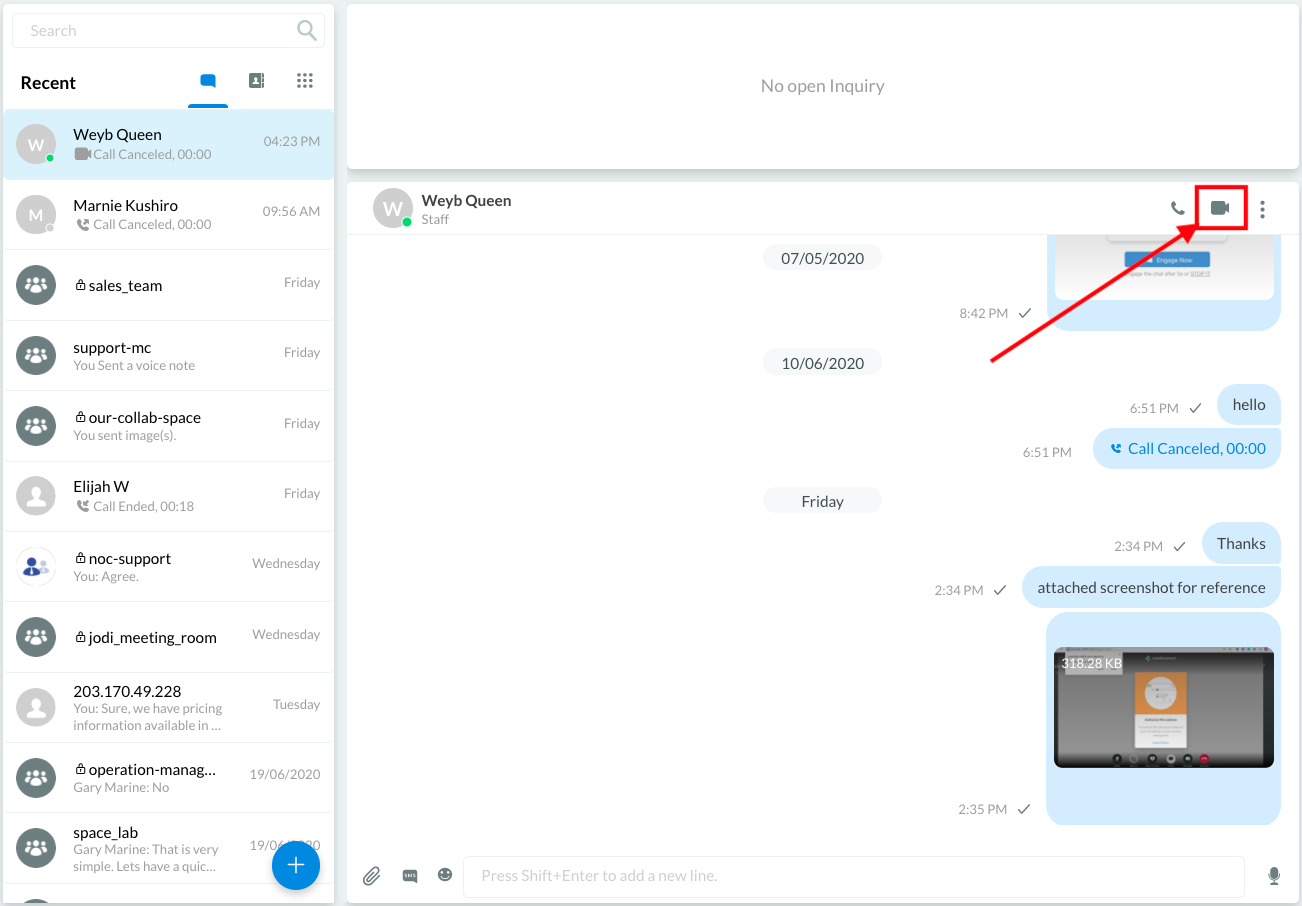Click the "Call Canceled, 00:00" message bubble
Viewport: 1302px width, 906px height.
(x=1187, y=449)
